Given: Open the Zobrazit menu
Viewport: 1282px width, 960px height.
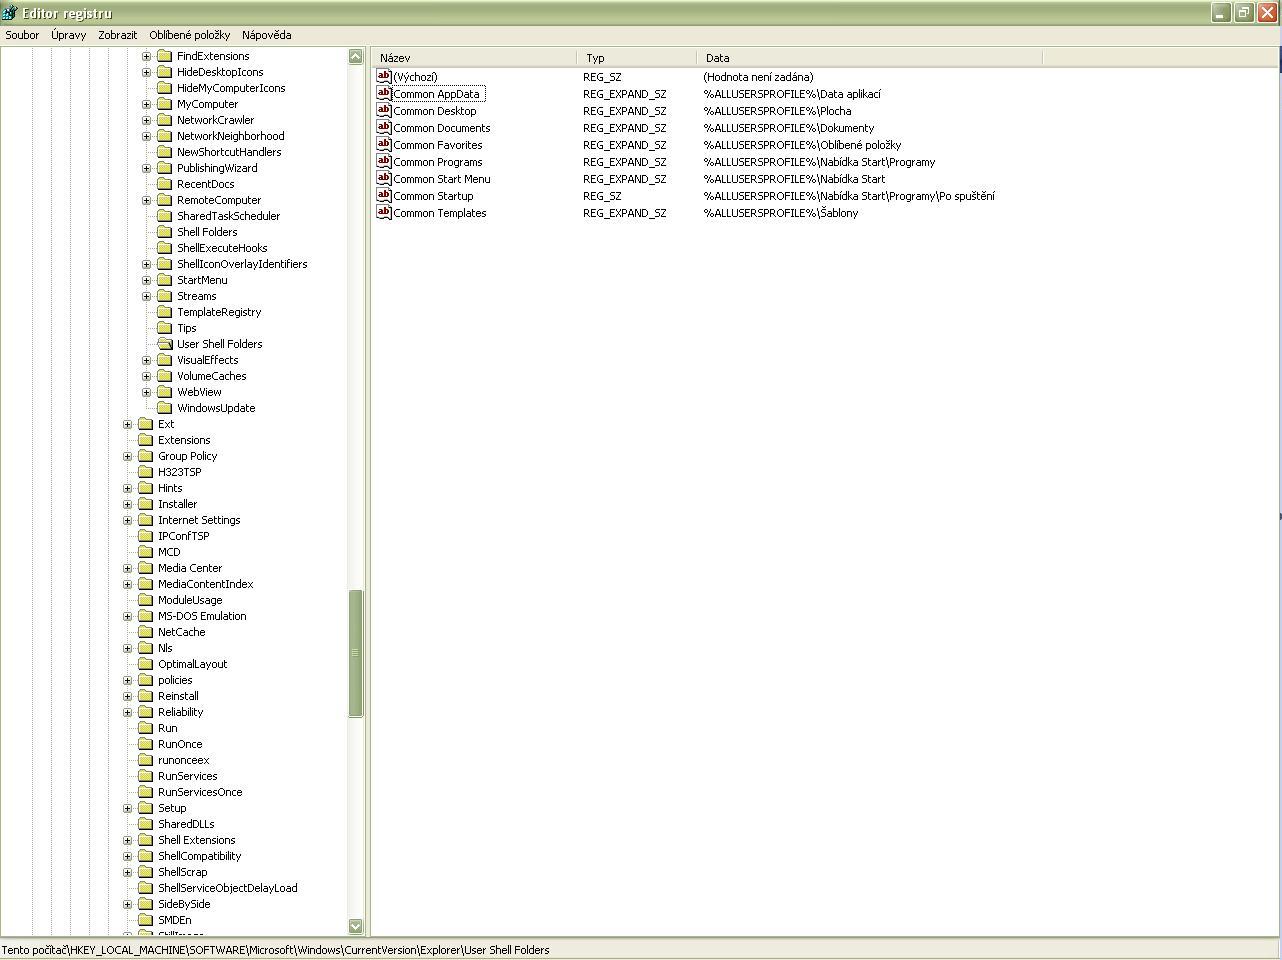Looking at the screenshot, I should point(118,35).
